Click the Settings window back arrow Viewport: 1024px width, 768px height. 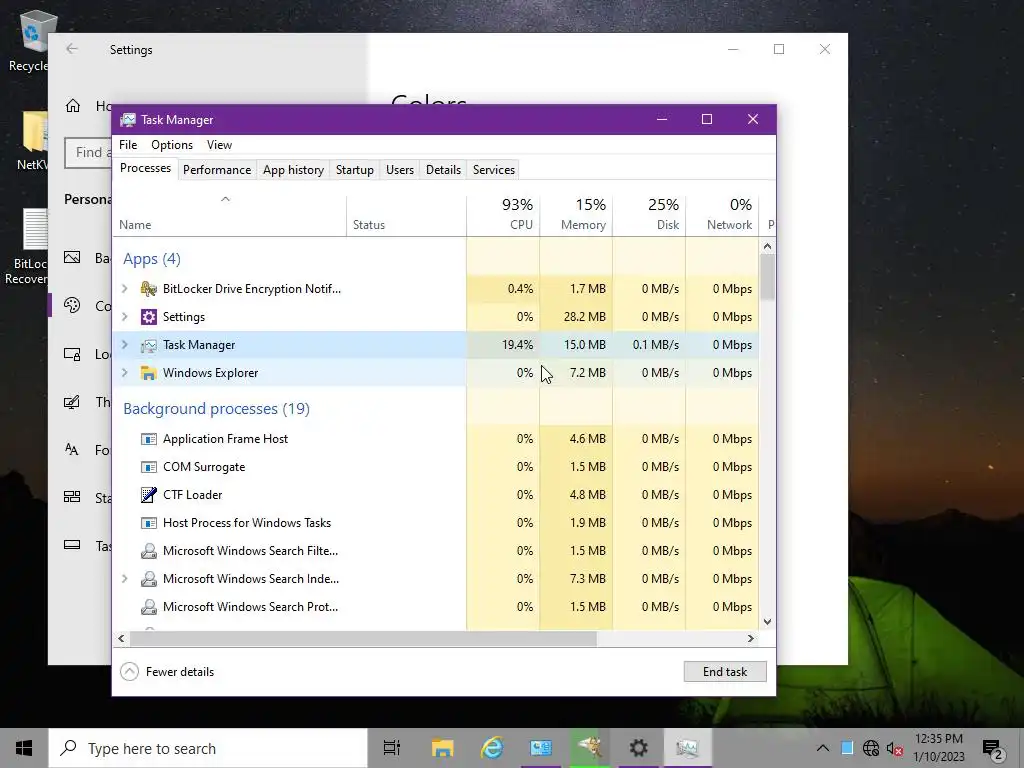(x=72, y=49)
